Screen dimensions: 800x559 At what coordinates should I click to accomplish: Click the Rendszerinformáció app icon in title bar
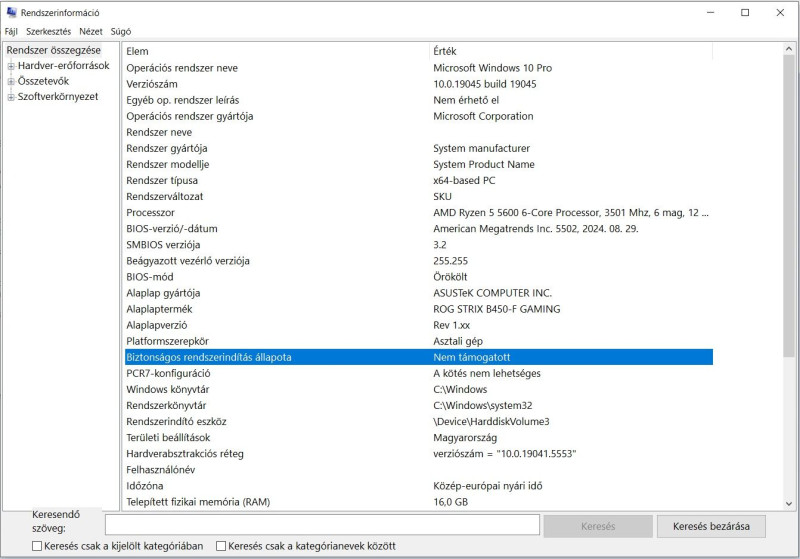11,12
